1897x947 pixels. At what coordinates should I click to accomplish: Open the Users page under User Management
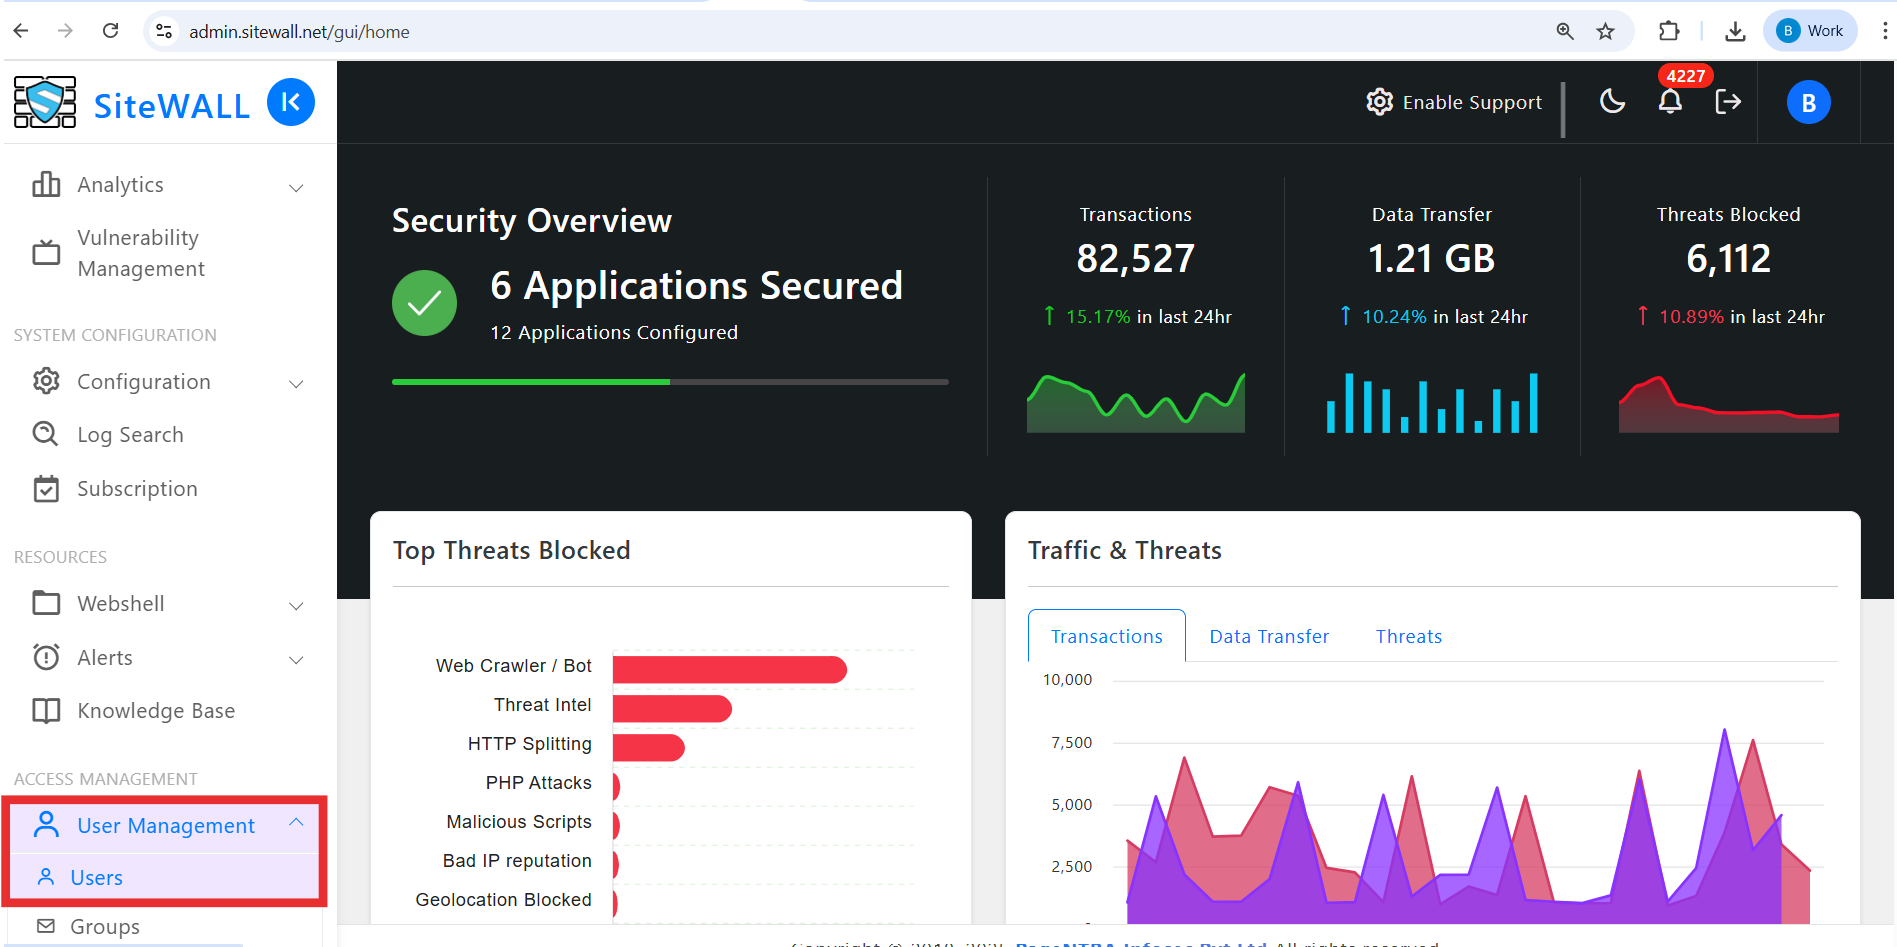96,878
